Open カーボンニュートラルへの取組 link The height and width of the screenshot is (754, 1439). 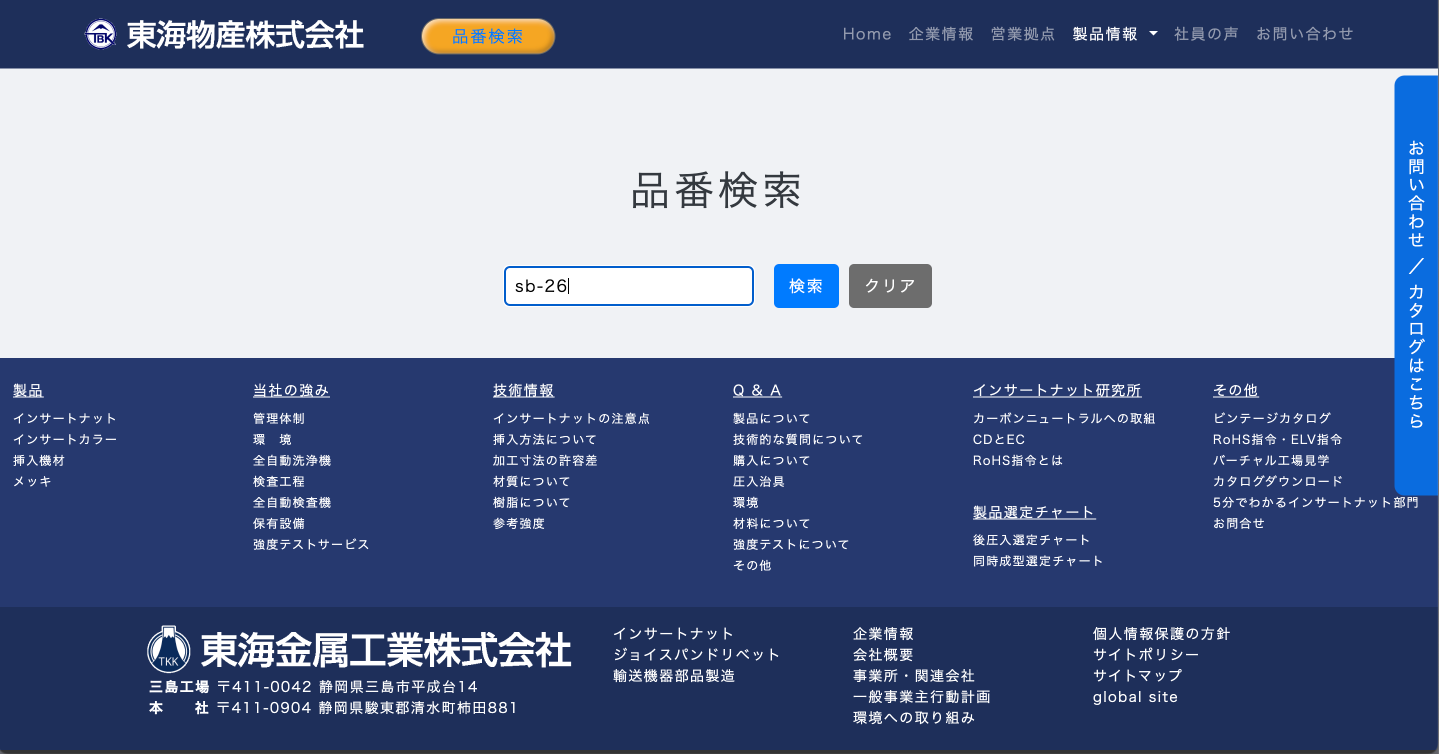pos(1064,419)
